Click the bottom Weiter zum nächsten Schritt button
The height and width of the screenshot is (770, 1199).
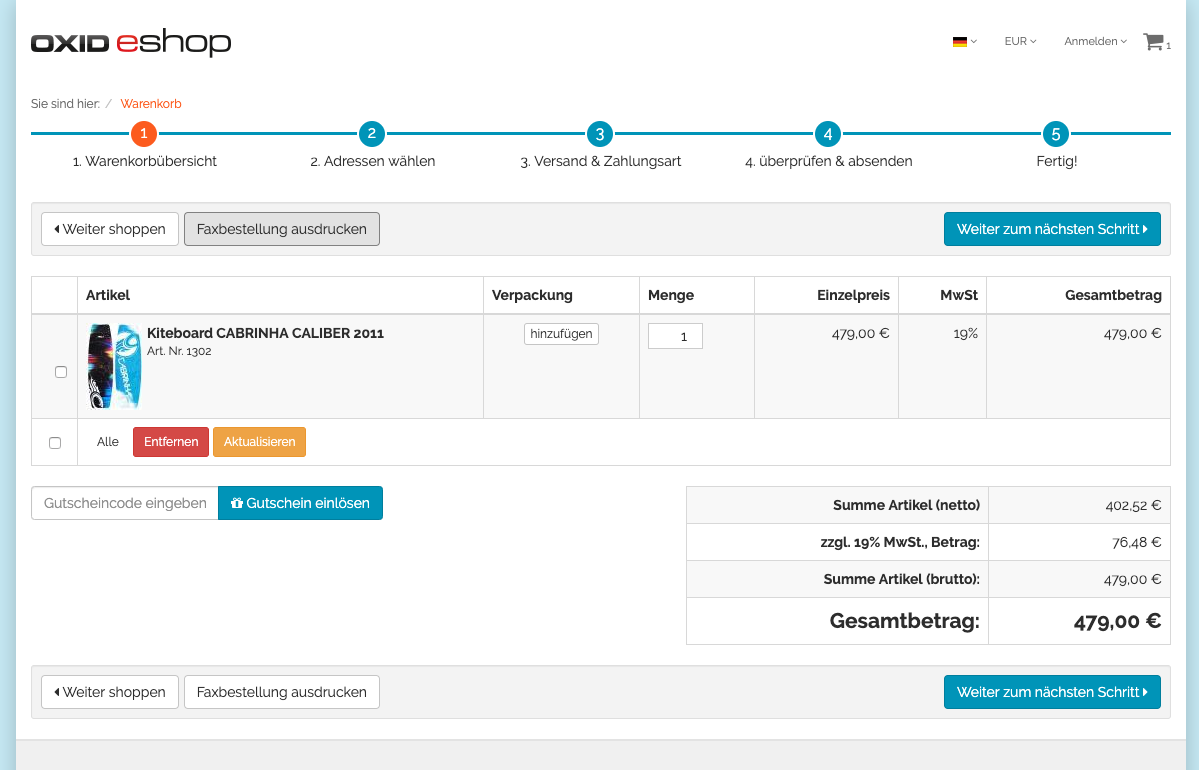(x=1052, y=692)
